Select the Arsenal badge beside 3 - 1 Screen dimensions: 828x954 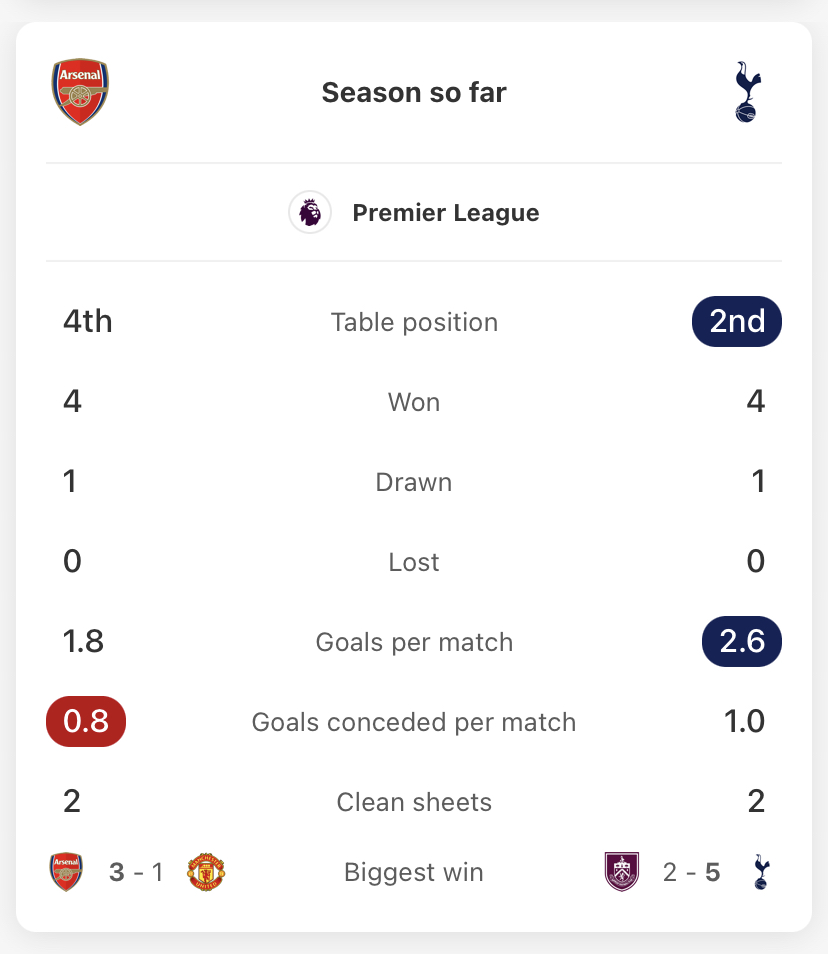pos(66,872)
